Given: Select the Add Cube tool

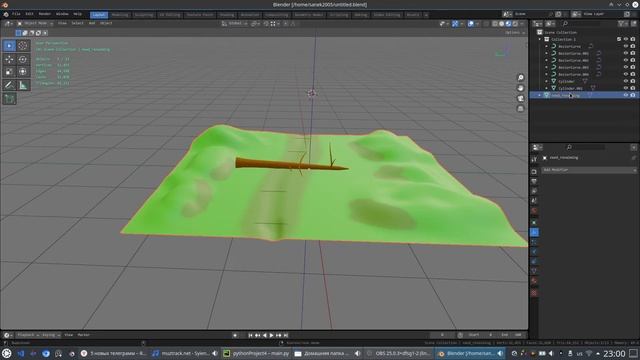Looking at the screenshot, I should [x=9, y=98].
